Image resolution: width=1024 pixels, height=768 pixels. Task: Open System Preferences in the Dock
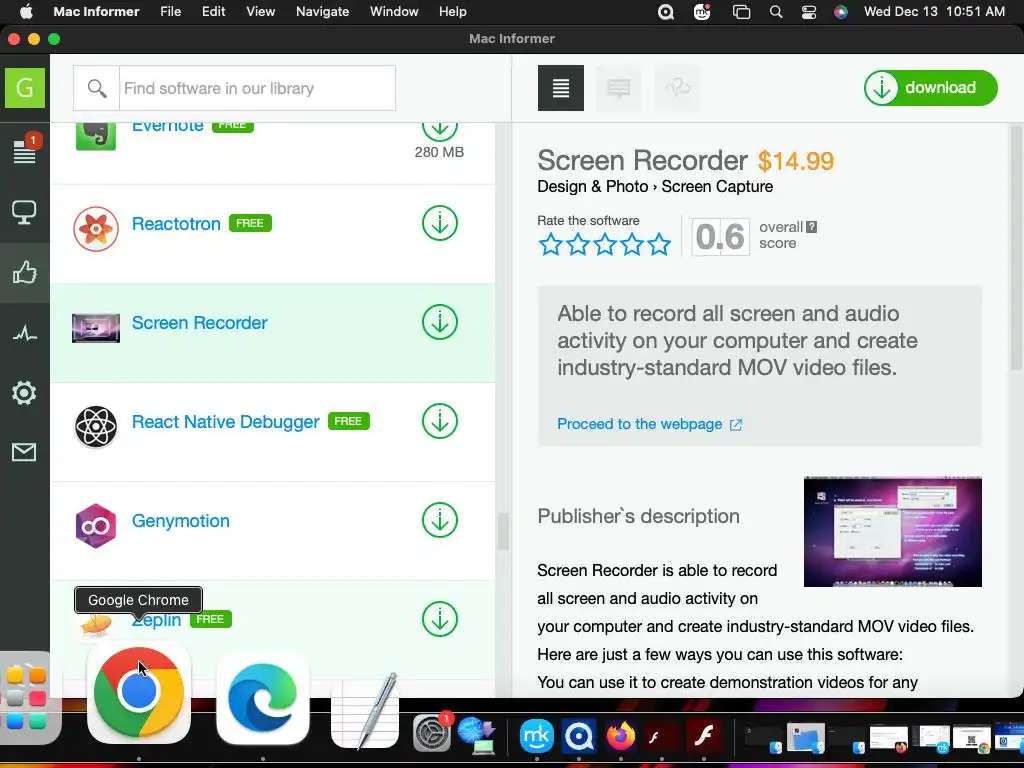[x=432, y=735]
